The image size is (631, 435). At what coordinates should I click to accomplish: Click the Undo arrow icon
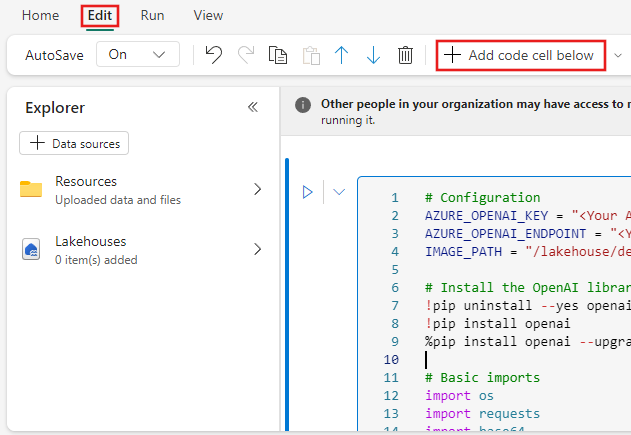[x=213, y=55]
